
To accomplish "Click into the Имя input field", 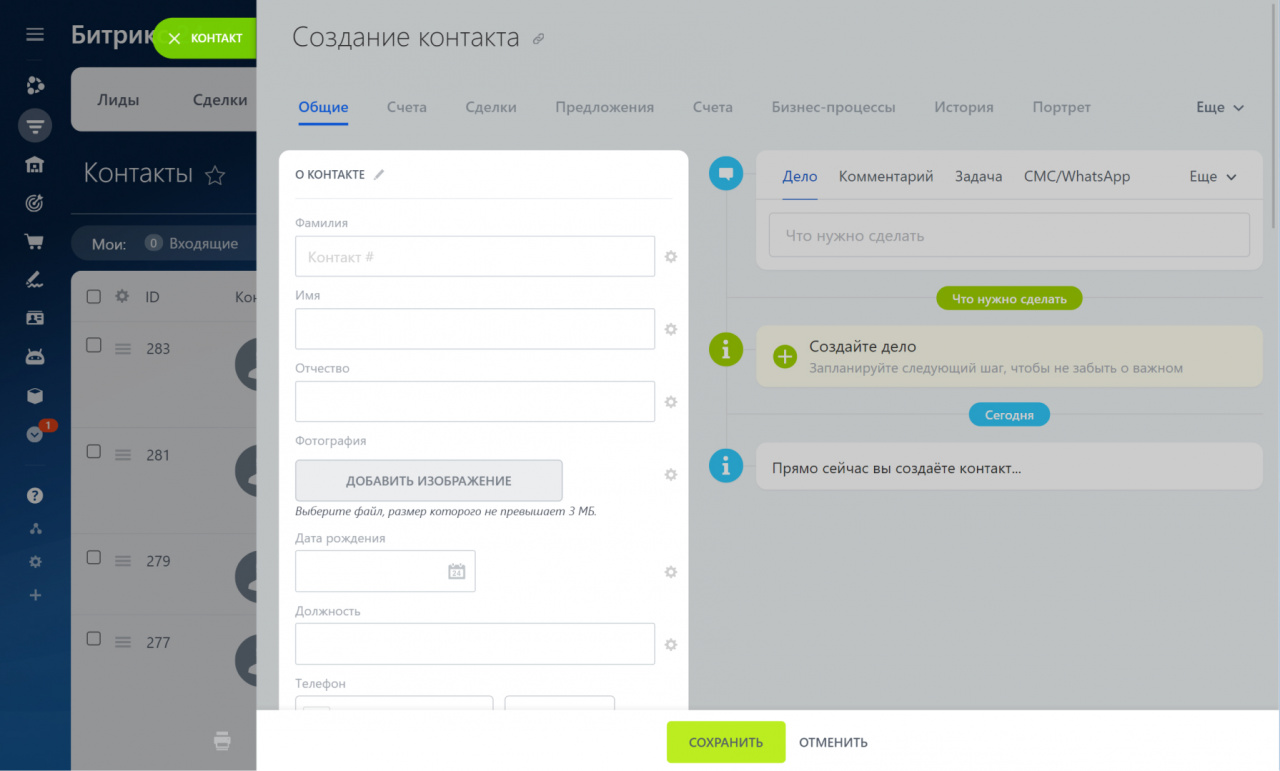I will click(x=475, y=329).
